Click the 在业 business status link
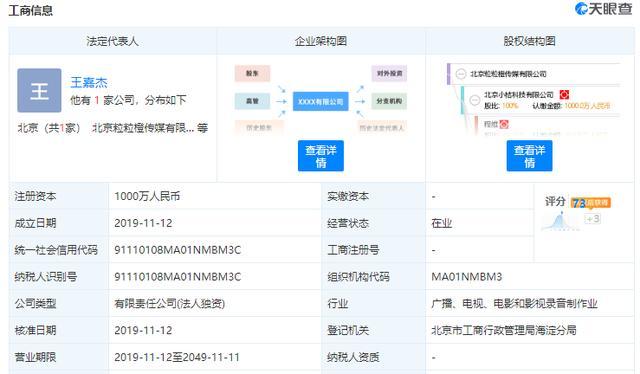Image resolution: width=640 pixels, height=374 pixels. point(442,223)
